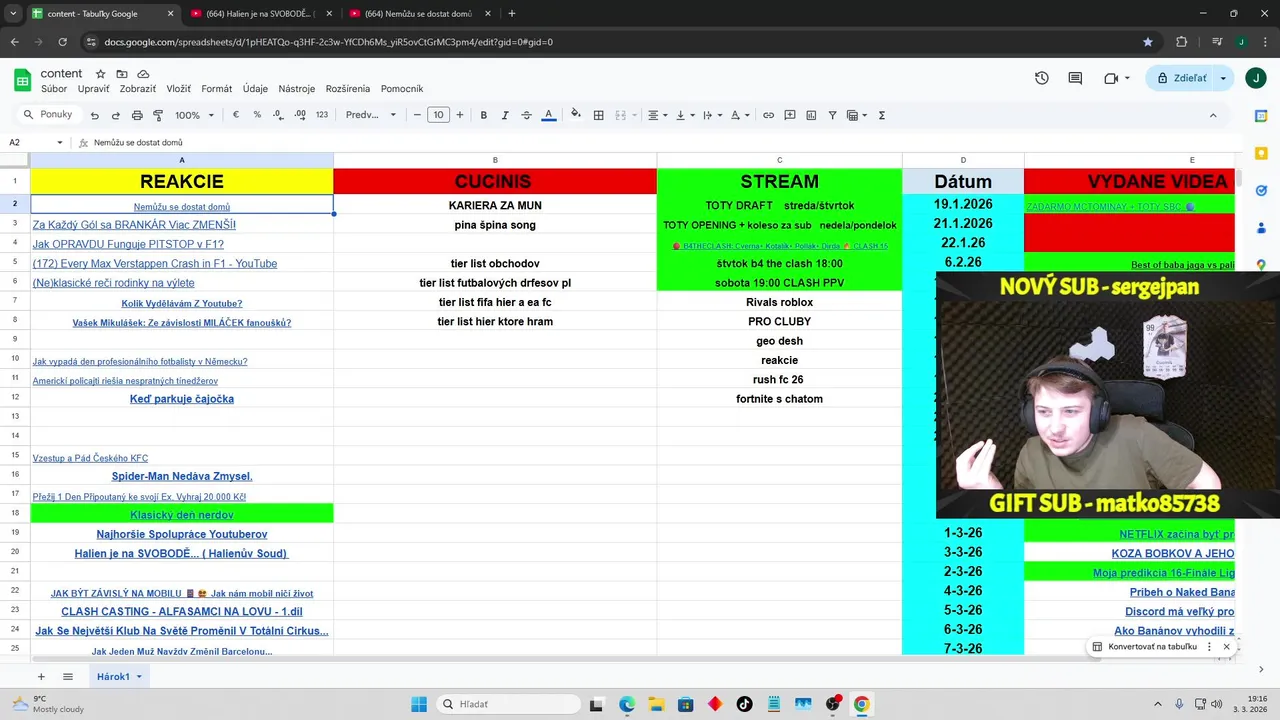Open the borders menu

(599, 115)
